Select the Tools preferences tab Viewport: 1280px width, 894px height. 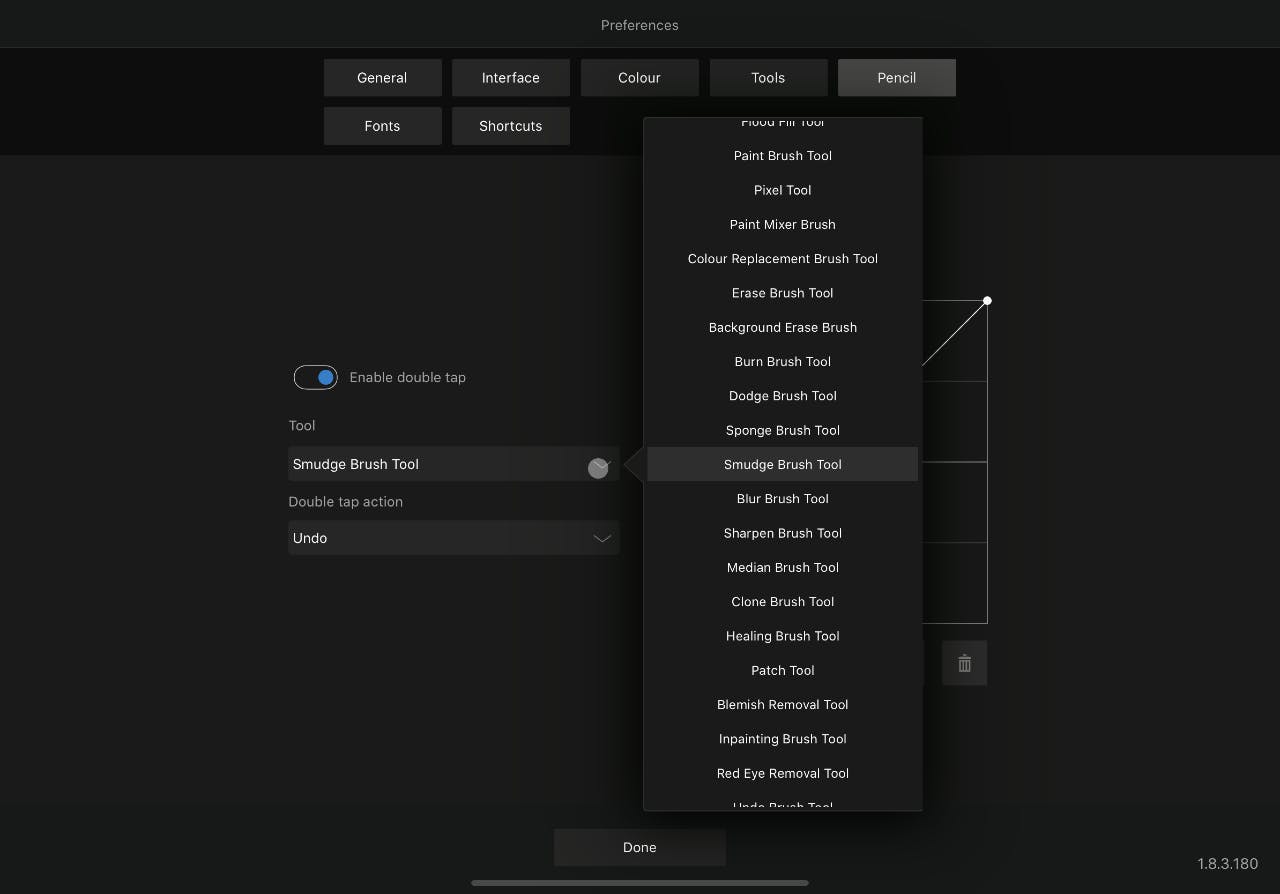tap(768, 78)
